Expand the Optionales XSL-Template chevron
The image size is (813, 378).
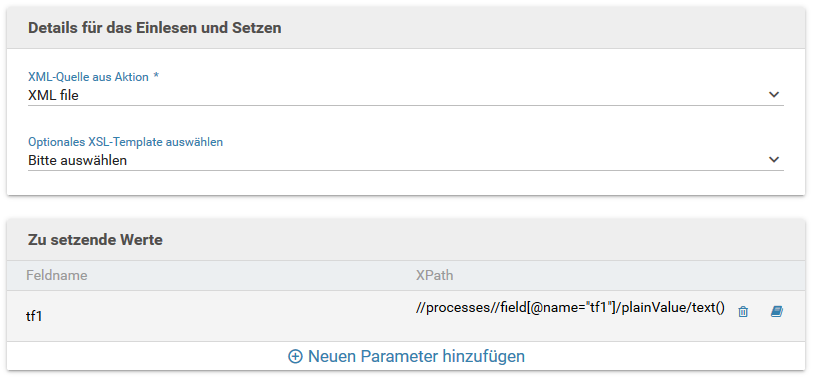coord(774,160)
